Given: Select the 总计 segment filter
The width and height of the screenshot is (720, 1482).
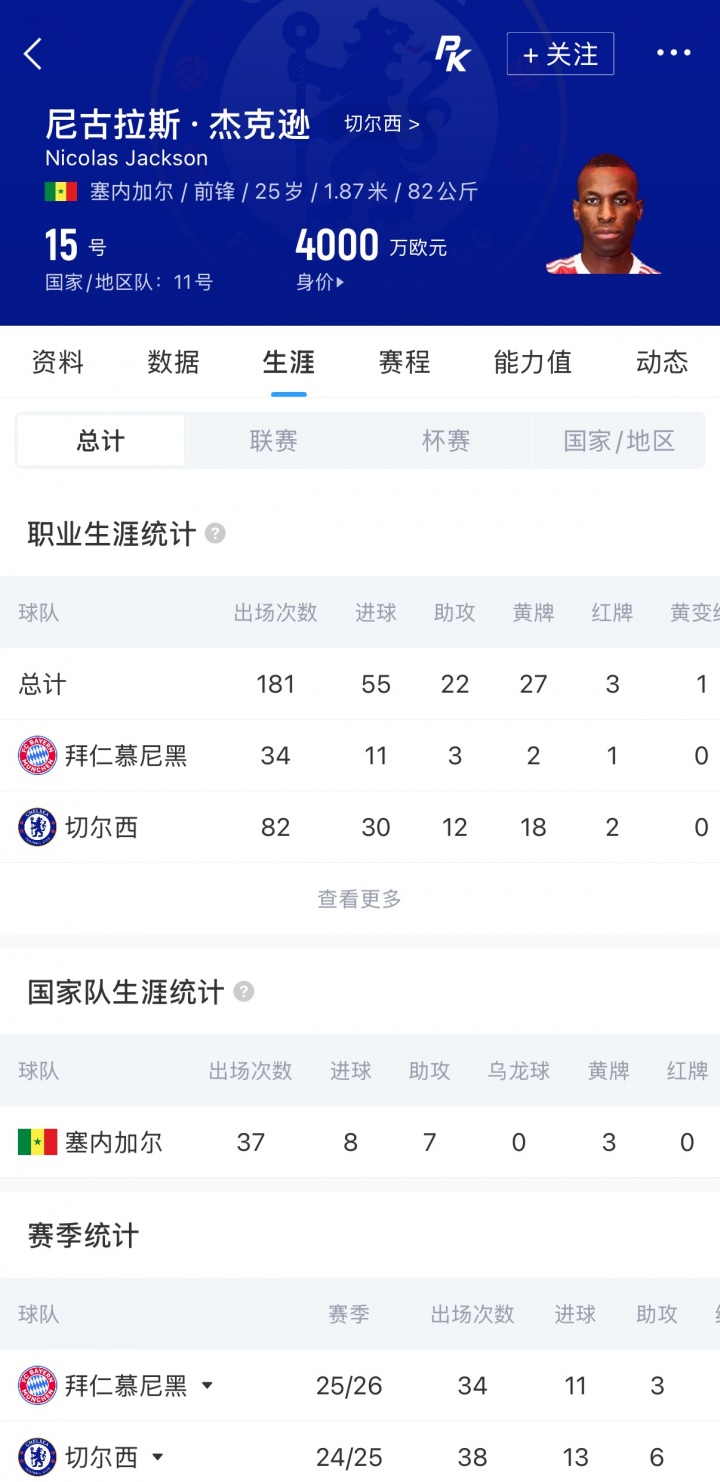Looking at the screenshot, I should pyautogui.click(x=101, y=441).
